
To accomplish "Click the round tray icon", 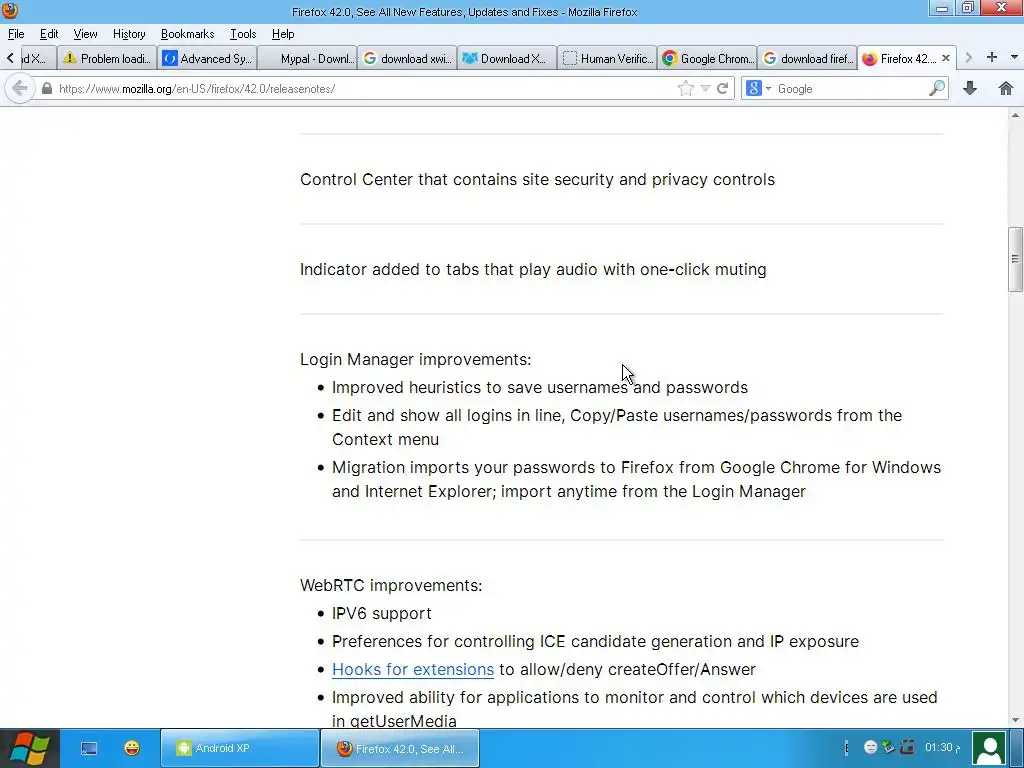I will pyautogui.click(x=871, y=747).
